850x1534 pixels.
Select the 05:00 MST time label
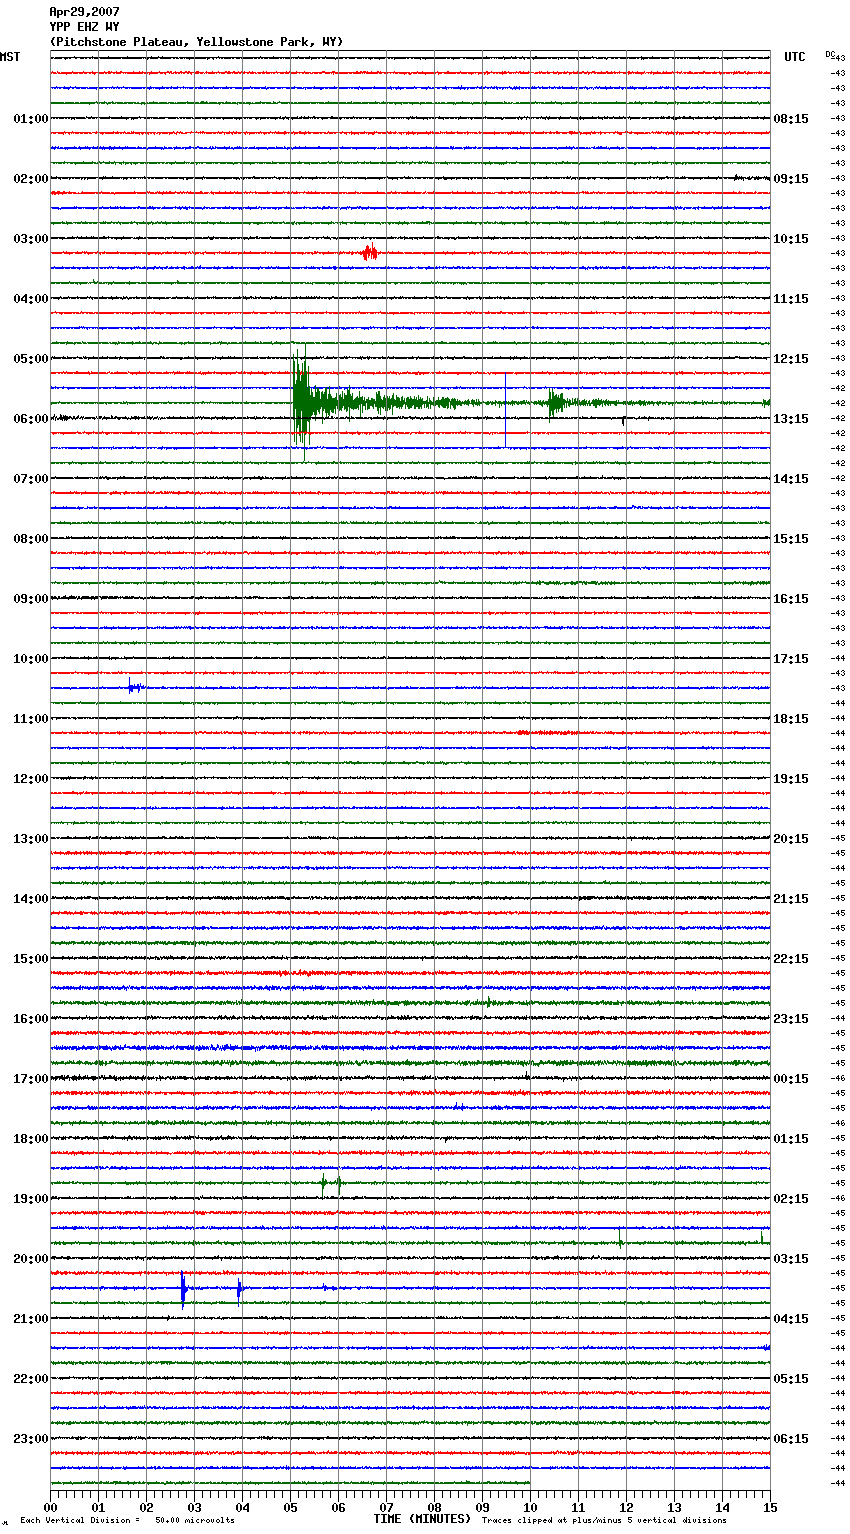coord(31,359)
